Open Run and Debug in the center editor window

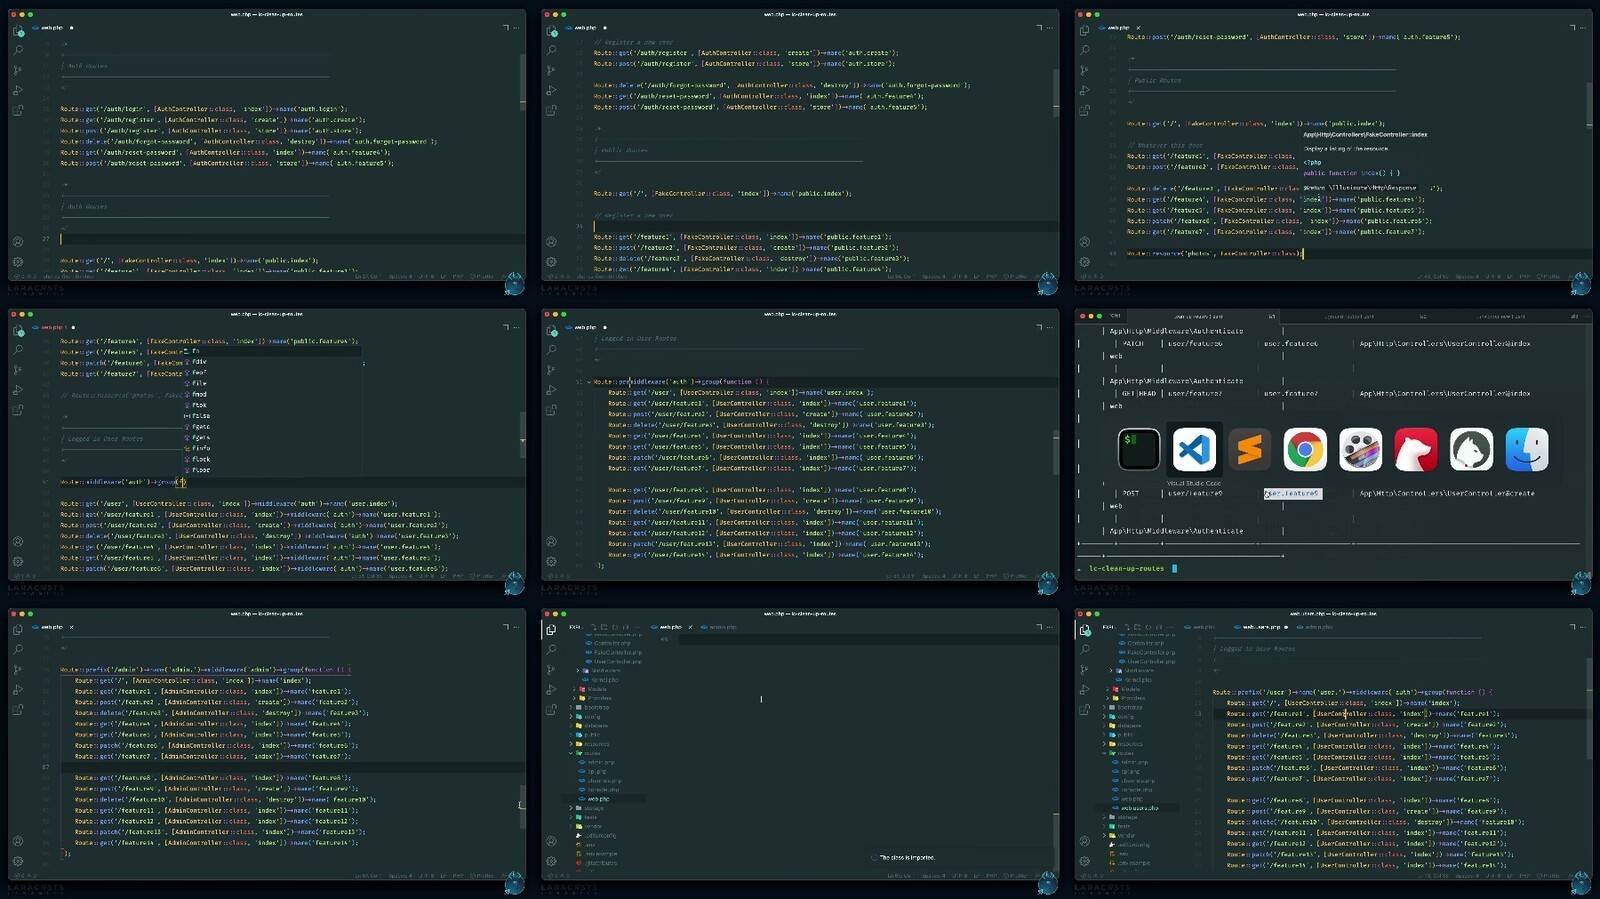click(551, 390)
